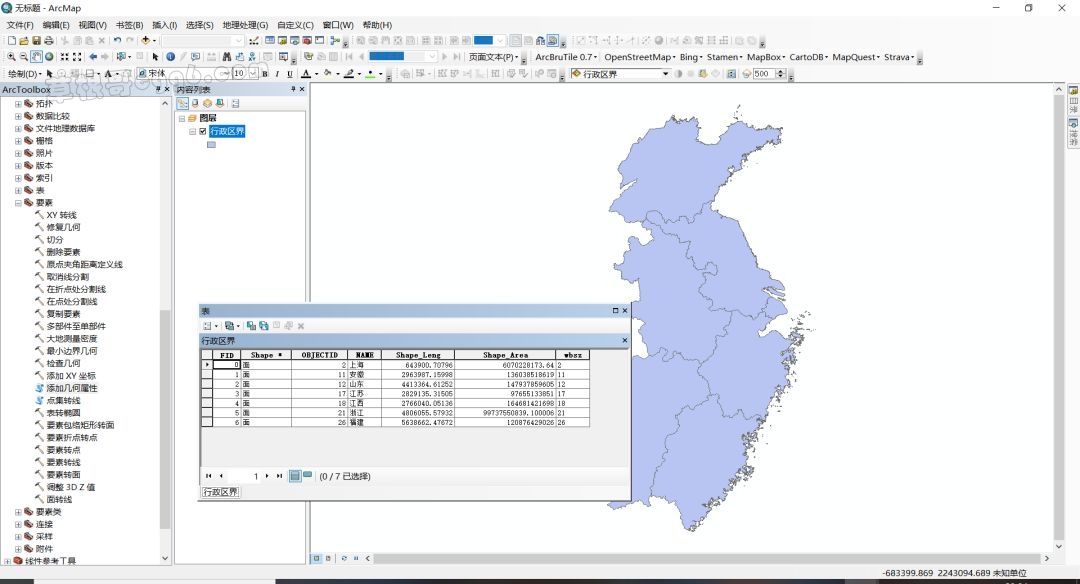Select the Pan hand tool
Viewport: 1080px width, 584px height.
click(36, 57)
